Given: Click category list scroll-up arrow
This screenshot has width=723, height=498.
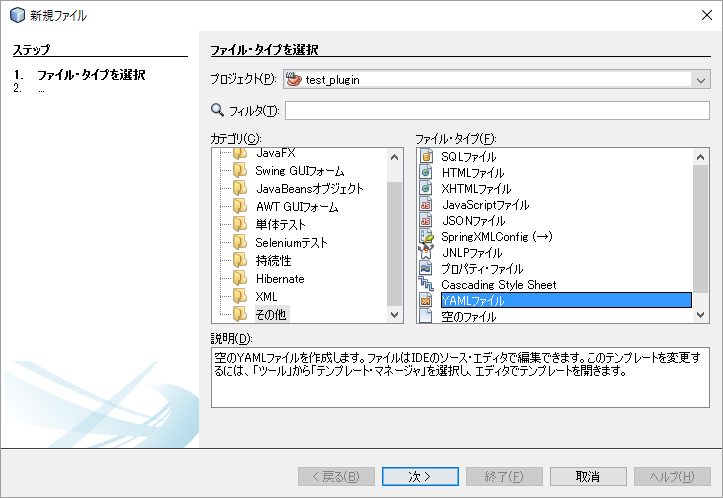Looking at the screenshot, I should tap(394, 157).
